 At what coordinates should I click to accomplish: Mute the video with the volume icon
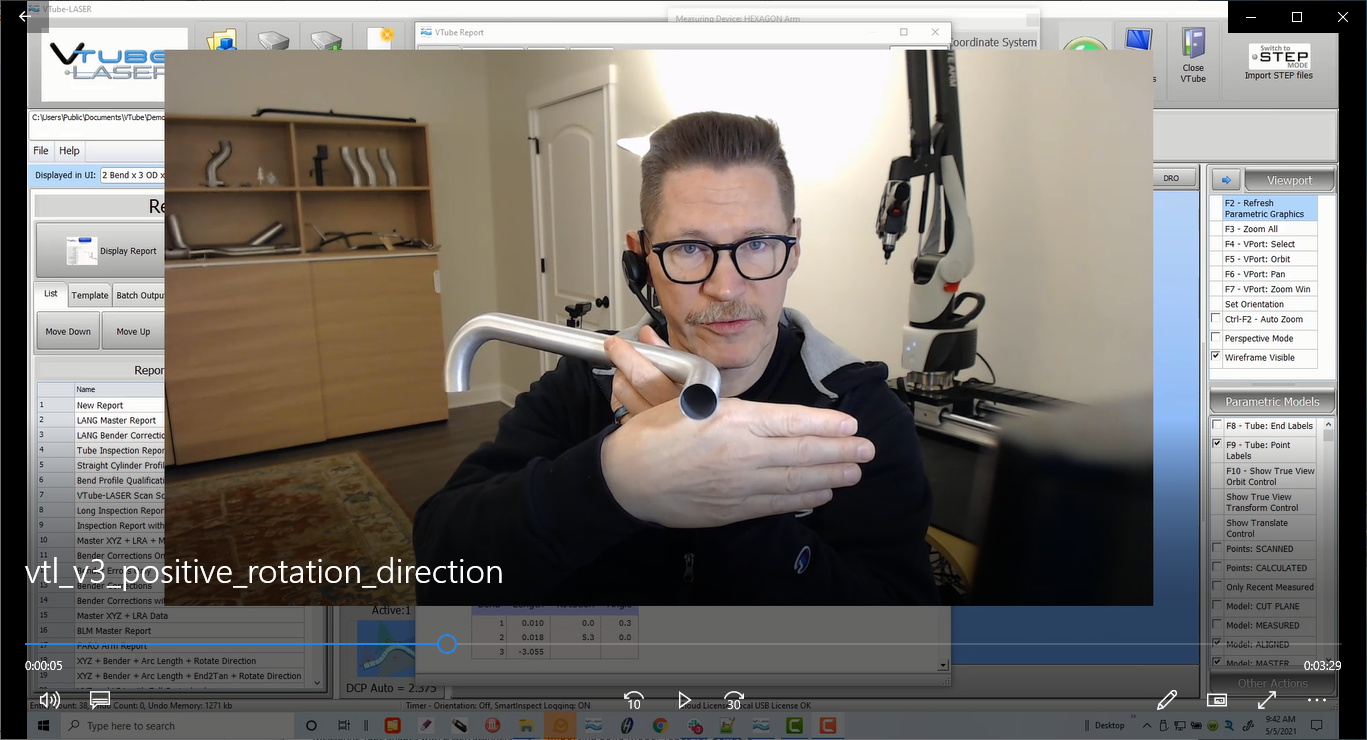49,700
